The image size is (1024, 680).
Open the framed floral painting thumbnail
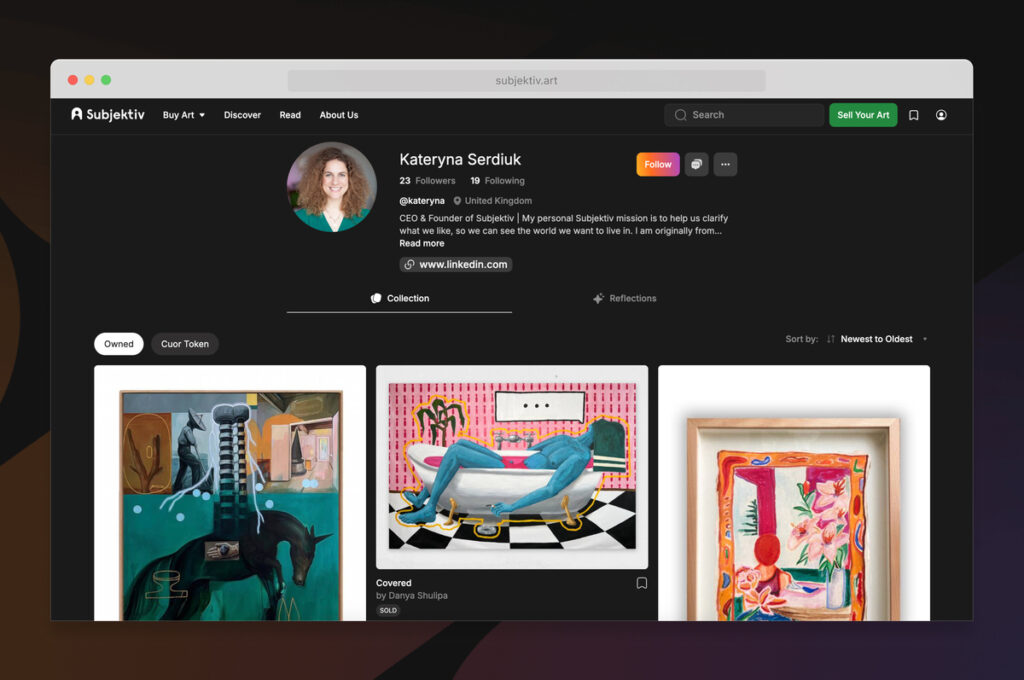pos(794,493)
